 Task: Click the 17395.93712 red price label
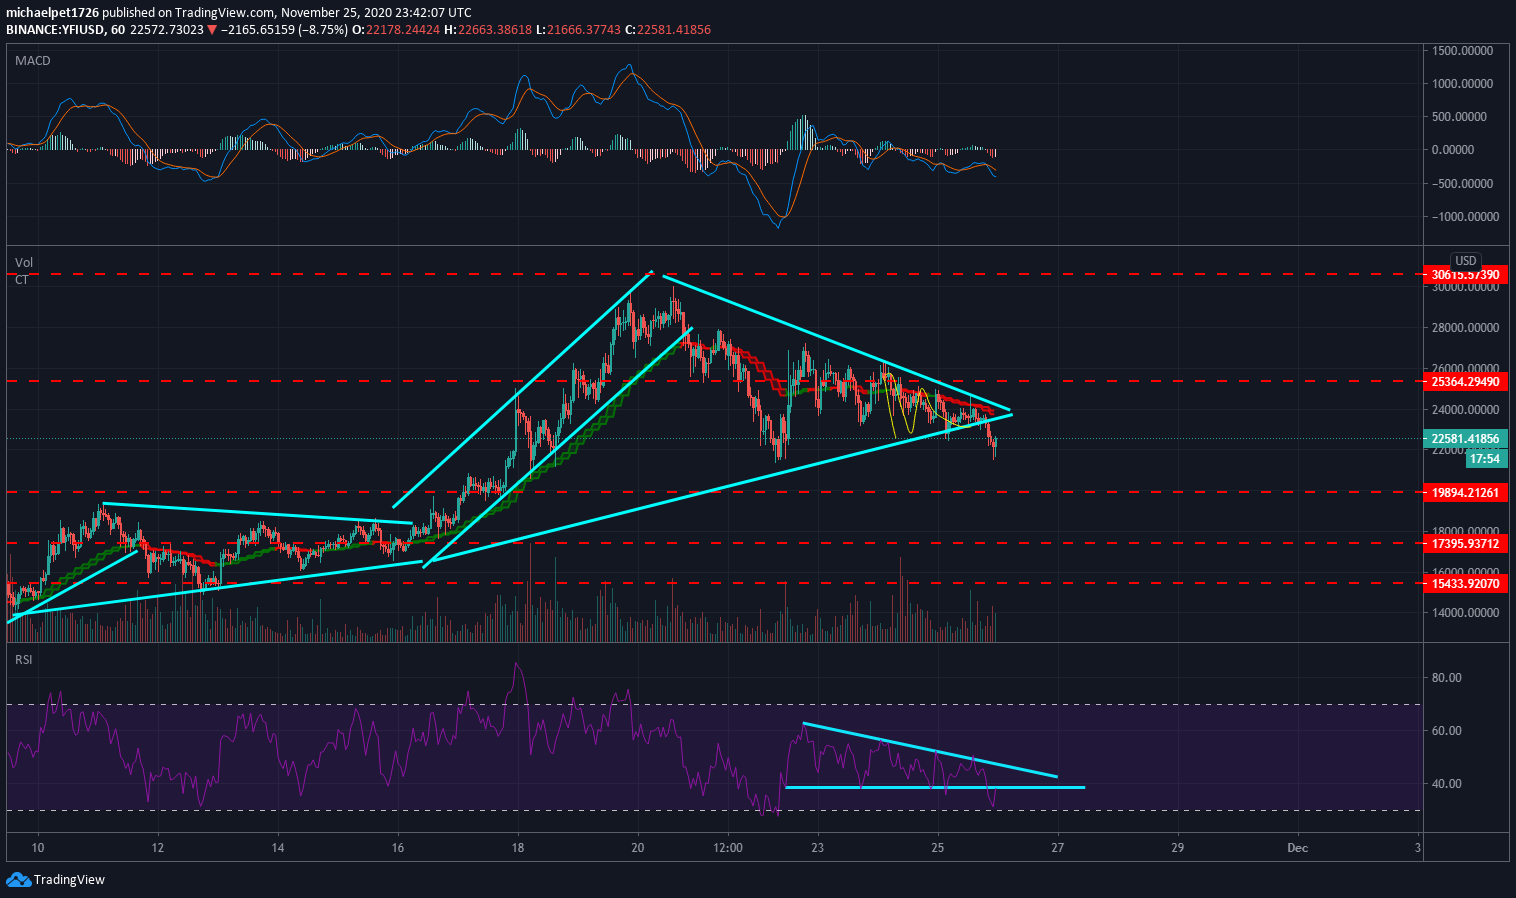[1465, 543]
